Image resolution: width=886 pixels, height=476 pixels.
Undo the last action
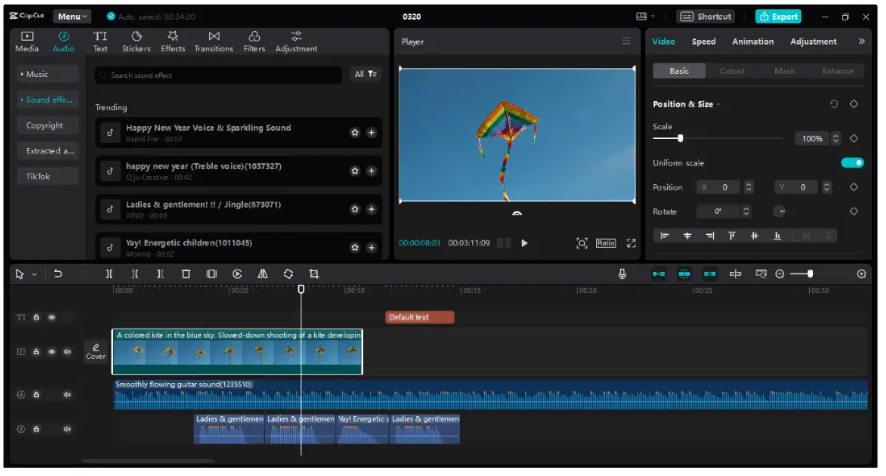pos(58,274)
